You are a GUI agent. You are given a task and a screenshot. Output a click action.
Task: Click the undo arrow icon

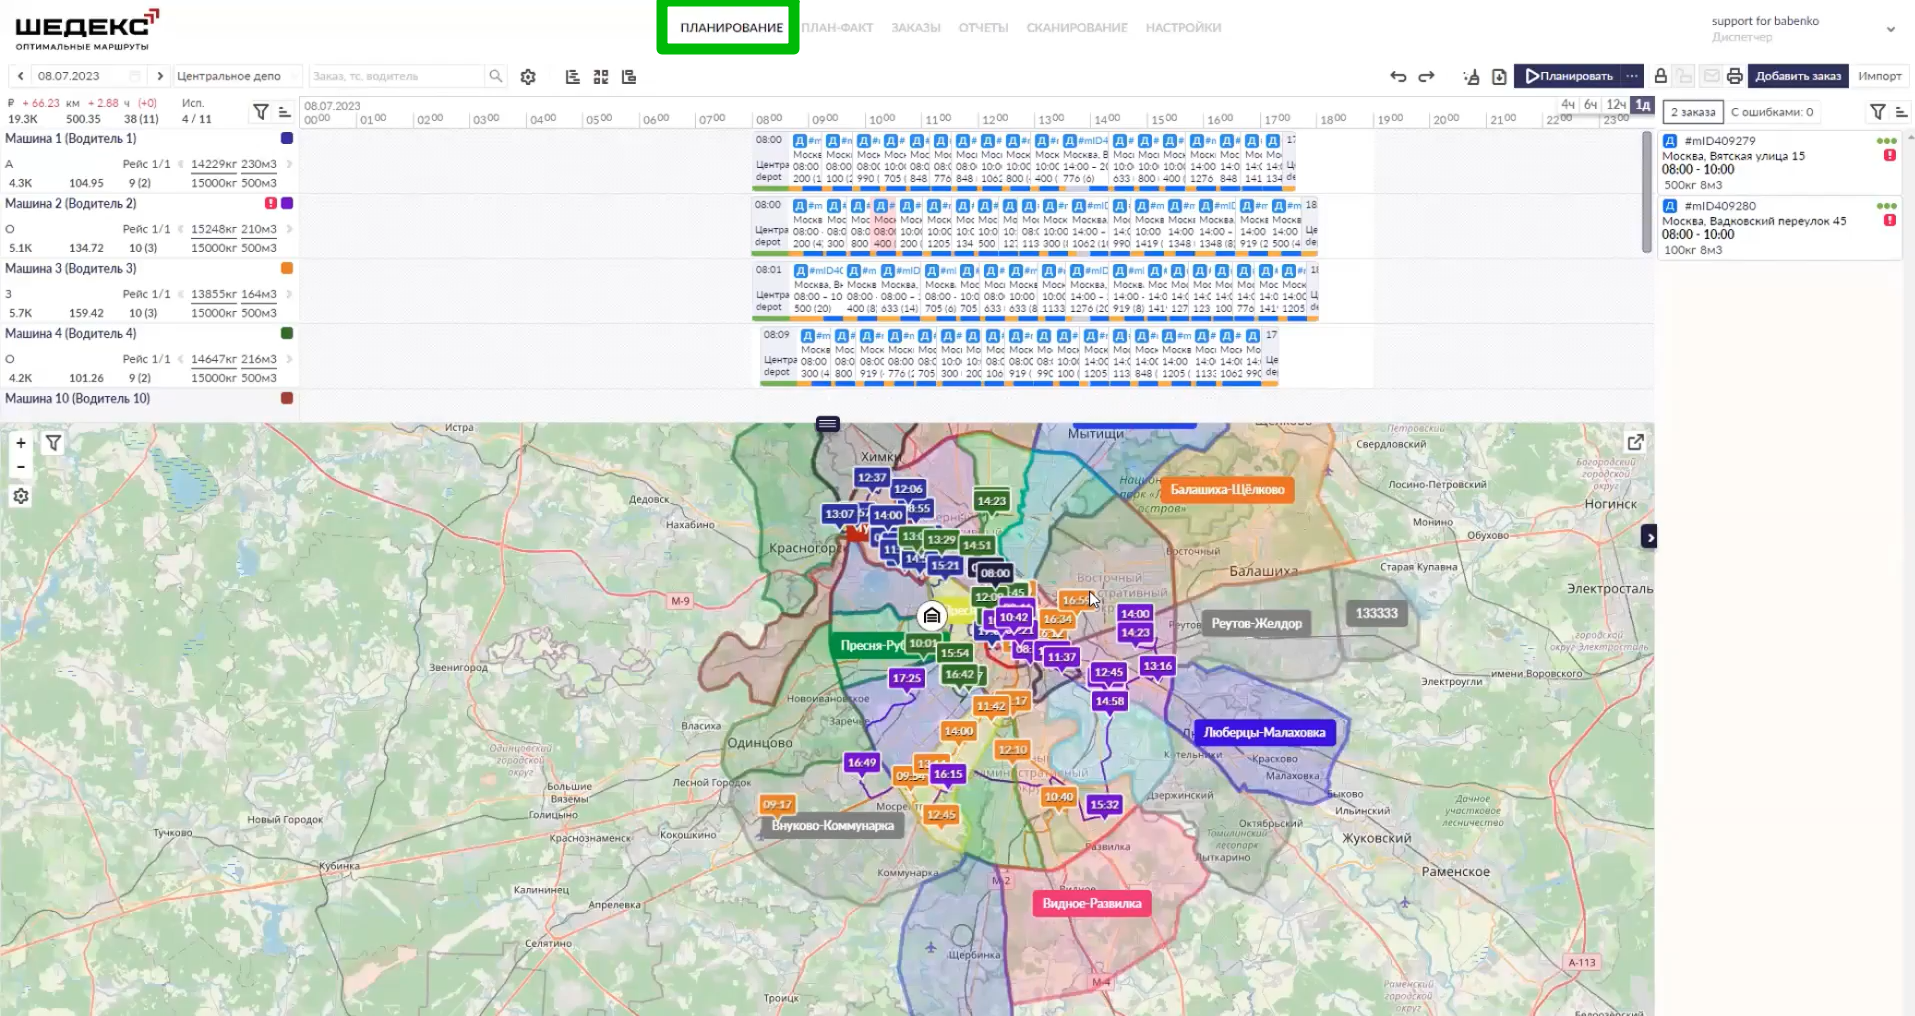point(1398,77)
